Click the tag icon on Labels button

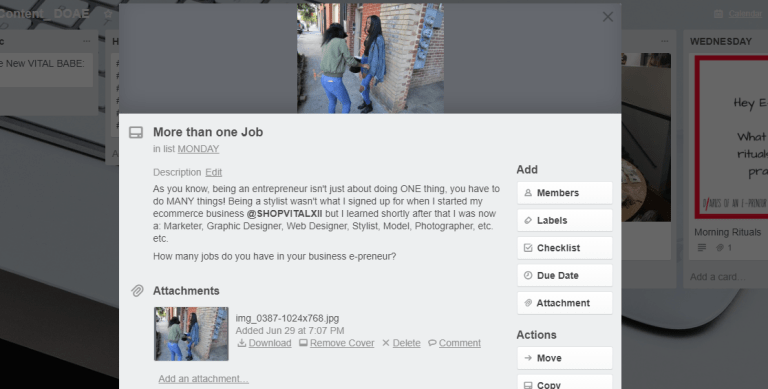pyautogui.click(x=528, y=220)
